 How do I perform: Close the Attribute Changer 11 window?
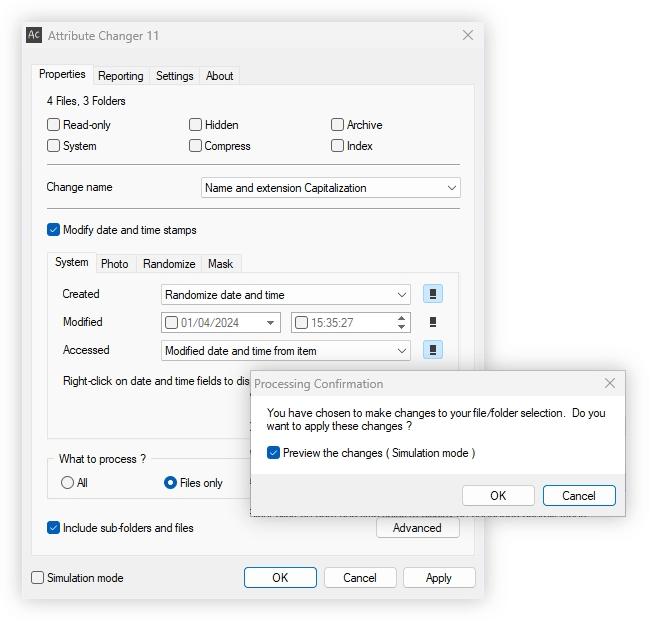pos(467,35)
